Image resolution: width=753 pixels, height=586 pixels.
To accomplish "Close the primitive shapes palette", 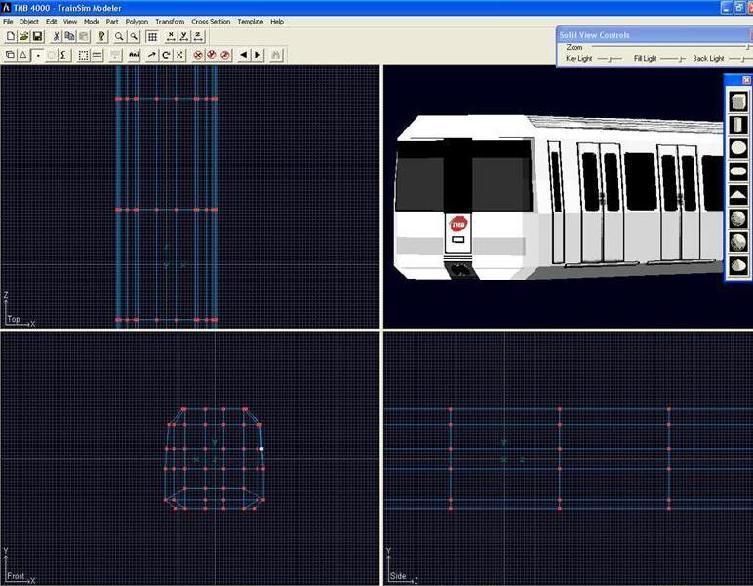I will click(746, 80).
